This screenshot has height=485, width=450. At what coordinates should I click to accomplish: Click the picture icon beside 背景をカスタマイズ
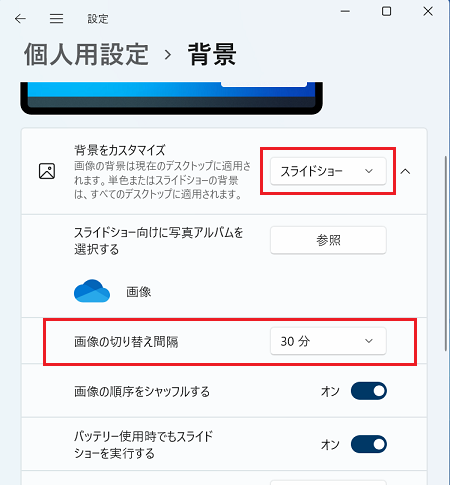click(47, 171)
